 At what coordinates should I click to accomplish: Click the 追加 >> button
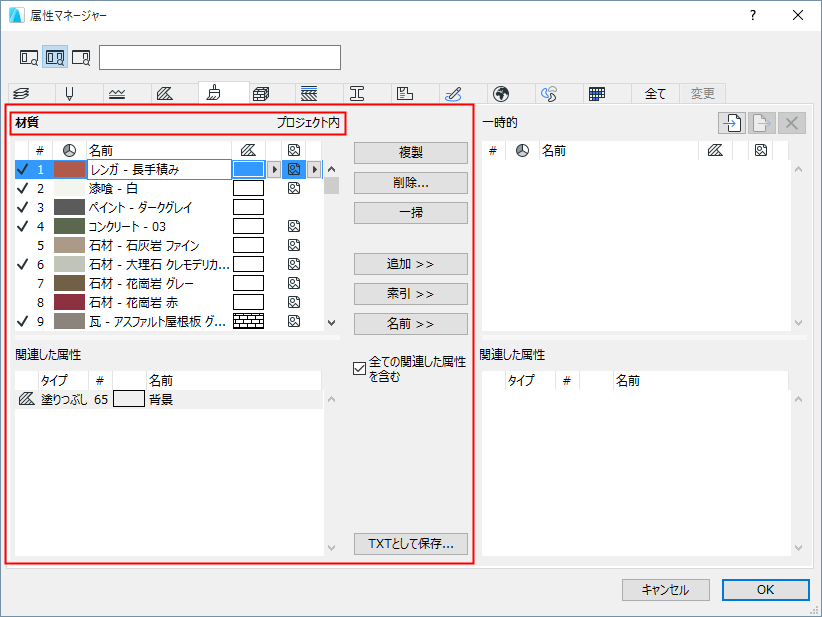[x=410, y=264]
